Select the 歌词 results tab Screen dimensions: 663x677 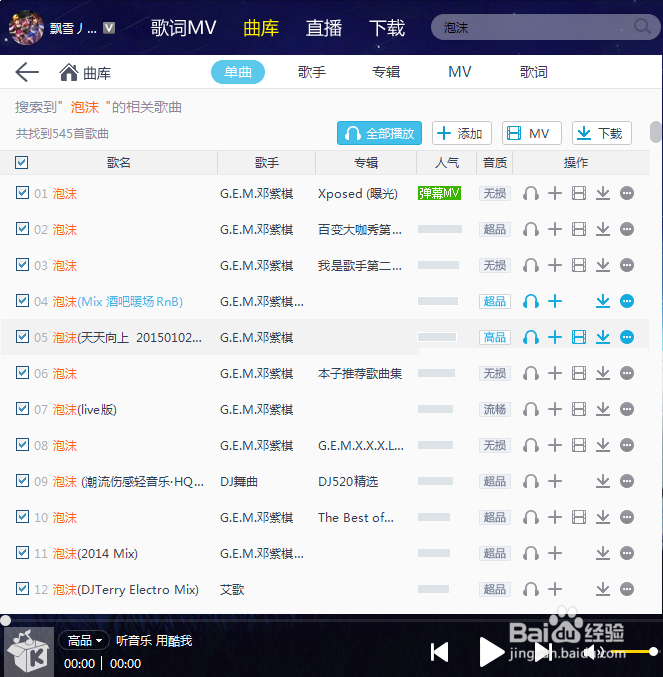(534, 72)
